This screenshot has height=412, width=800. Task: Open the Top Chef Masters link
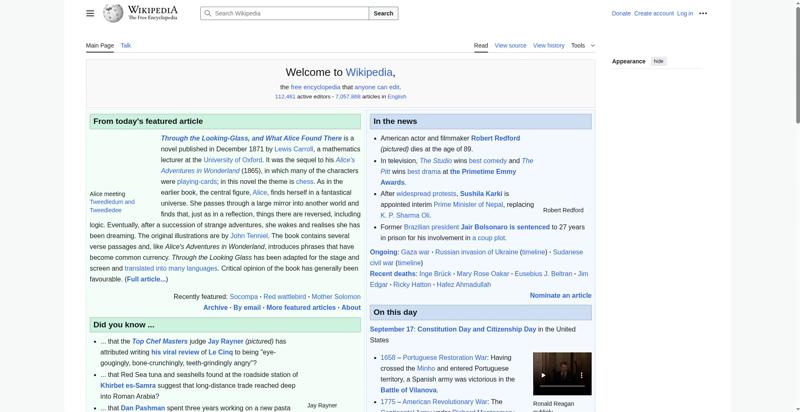click(160, 341)
